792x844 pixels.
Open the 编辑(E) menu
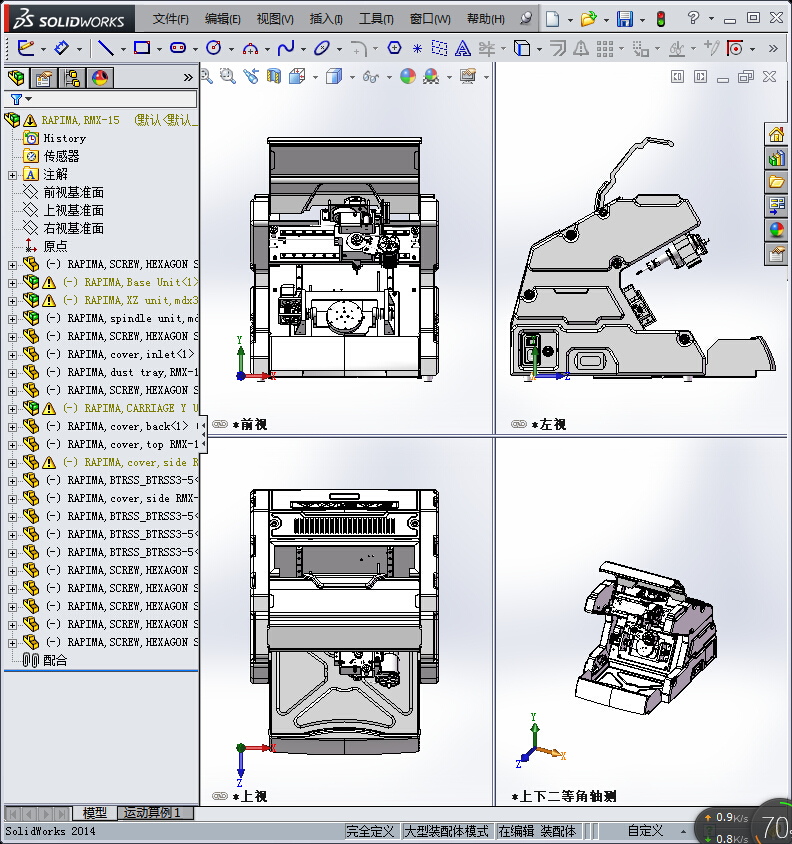pyautogui.click(x=222, y=19)
